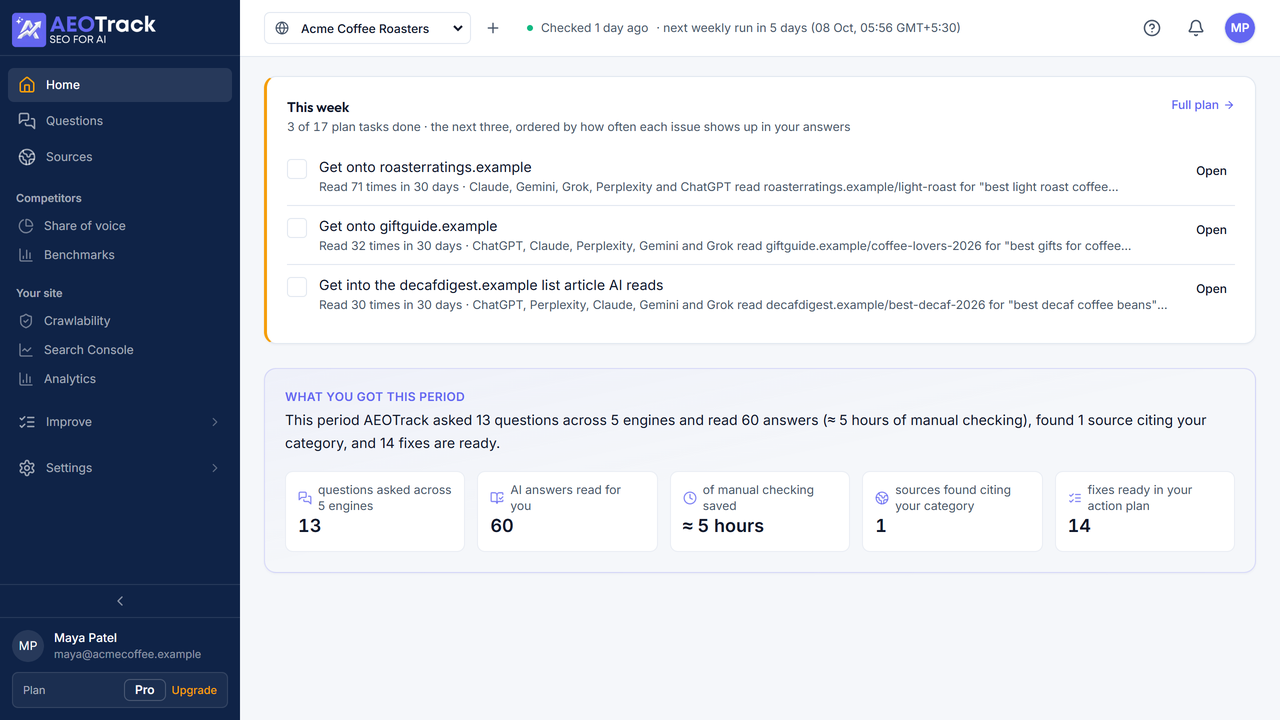Click the Pro plan badge
Viewport: 1280px width, 720px height.
click(145, 690)
